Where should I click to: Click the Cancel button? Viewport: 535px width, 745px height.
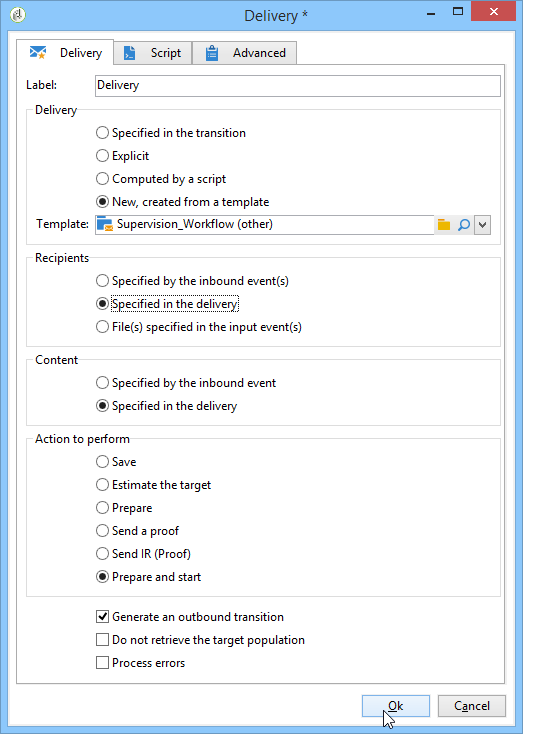tap(471, 706)
